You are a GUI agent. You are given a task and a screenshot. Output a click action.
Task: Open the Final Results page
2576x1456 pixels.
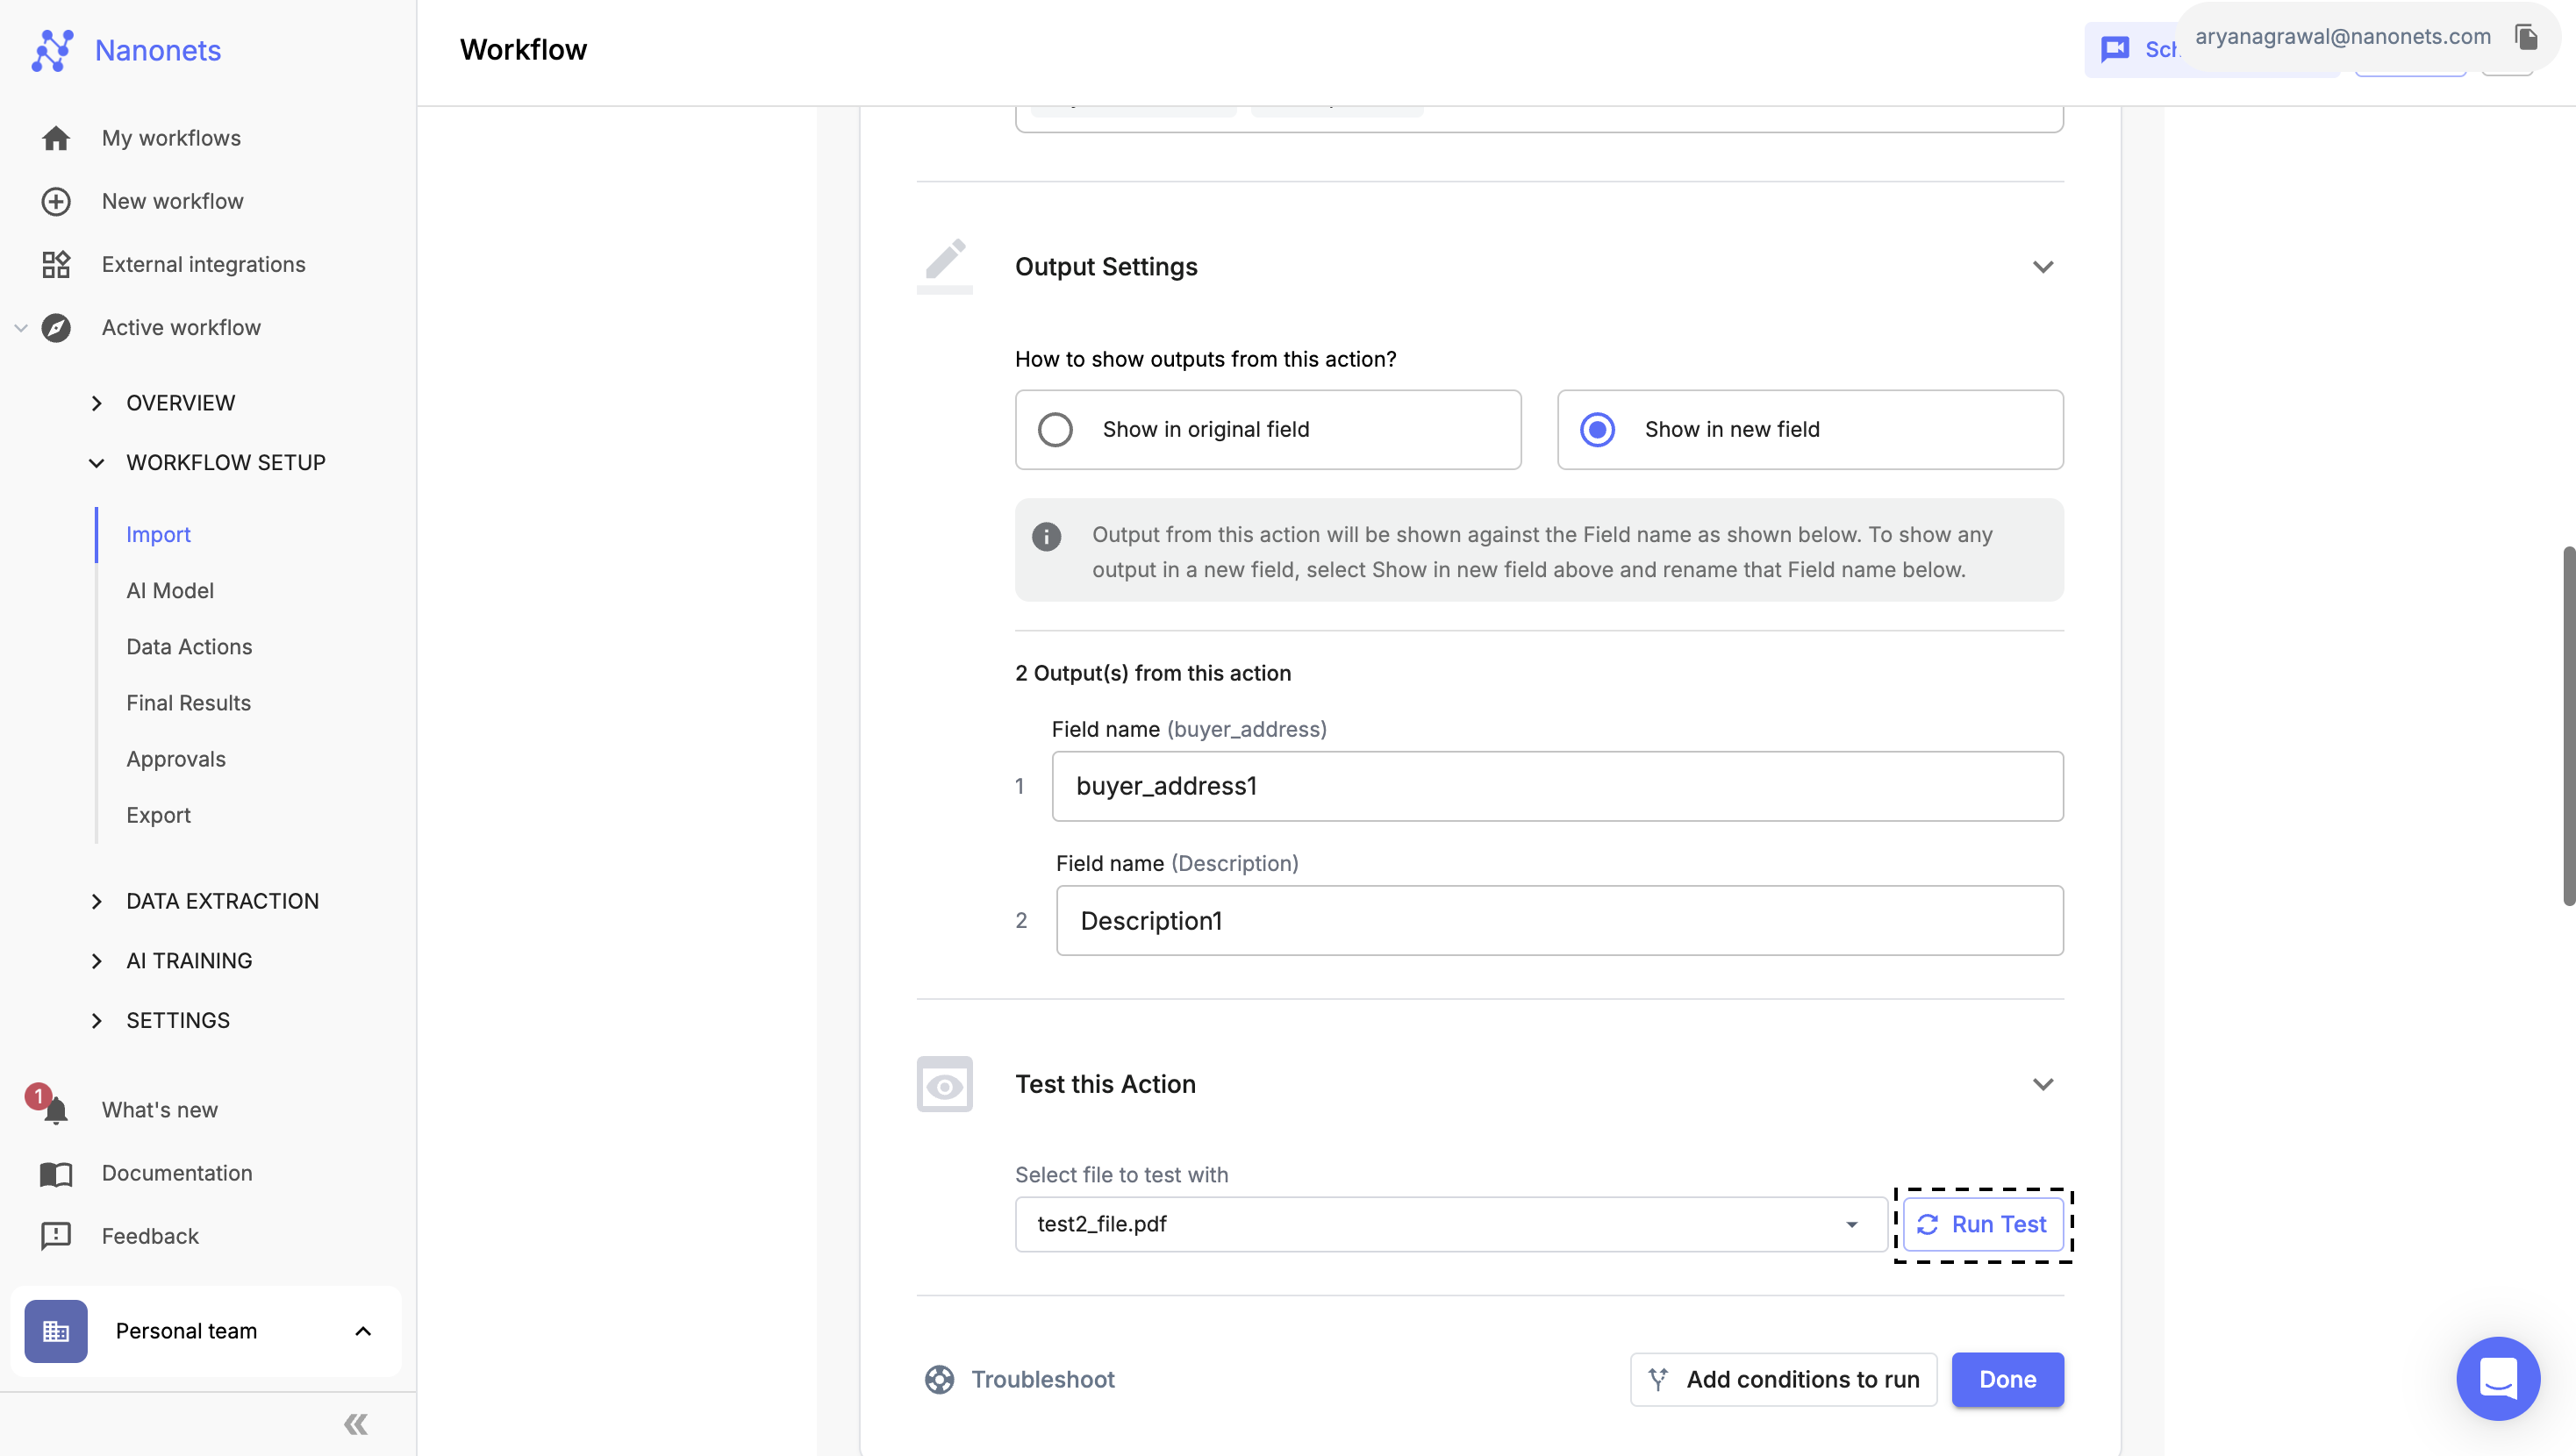coord(188,703)
